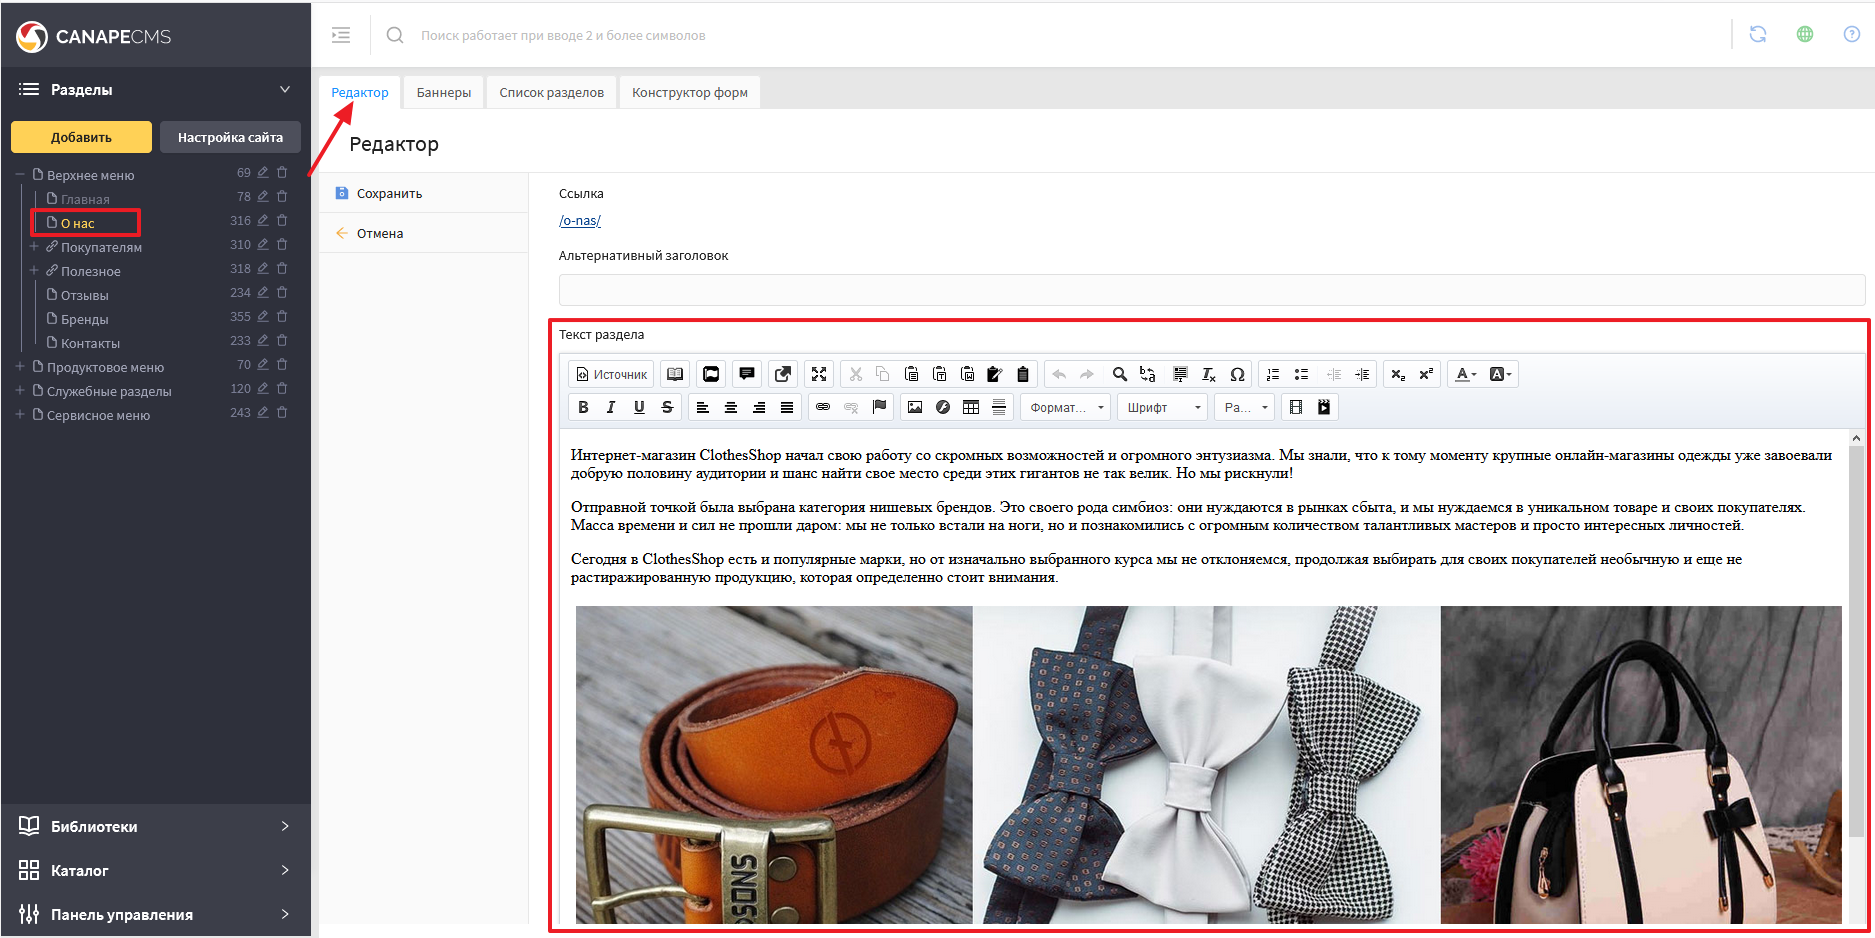Open the Шрифт font dropdown
This screenshot has height=938, width=1875.
(x=1163, y=407)
